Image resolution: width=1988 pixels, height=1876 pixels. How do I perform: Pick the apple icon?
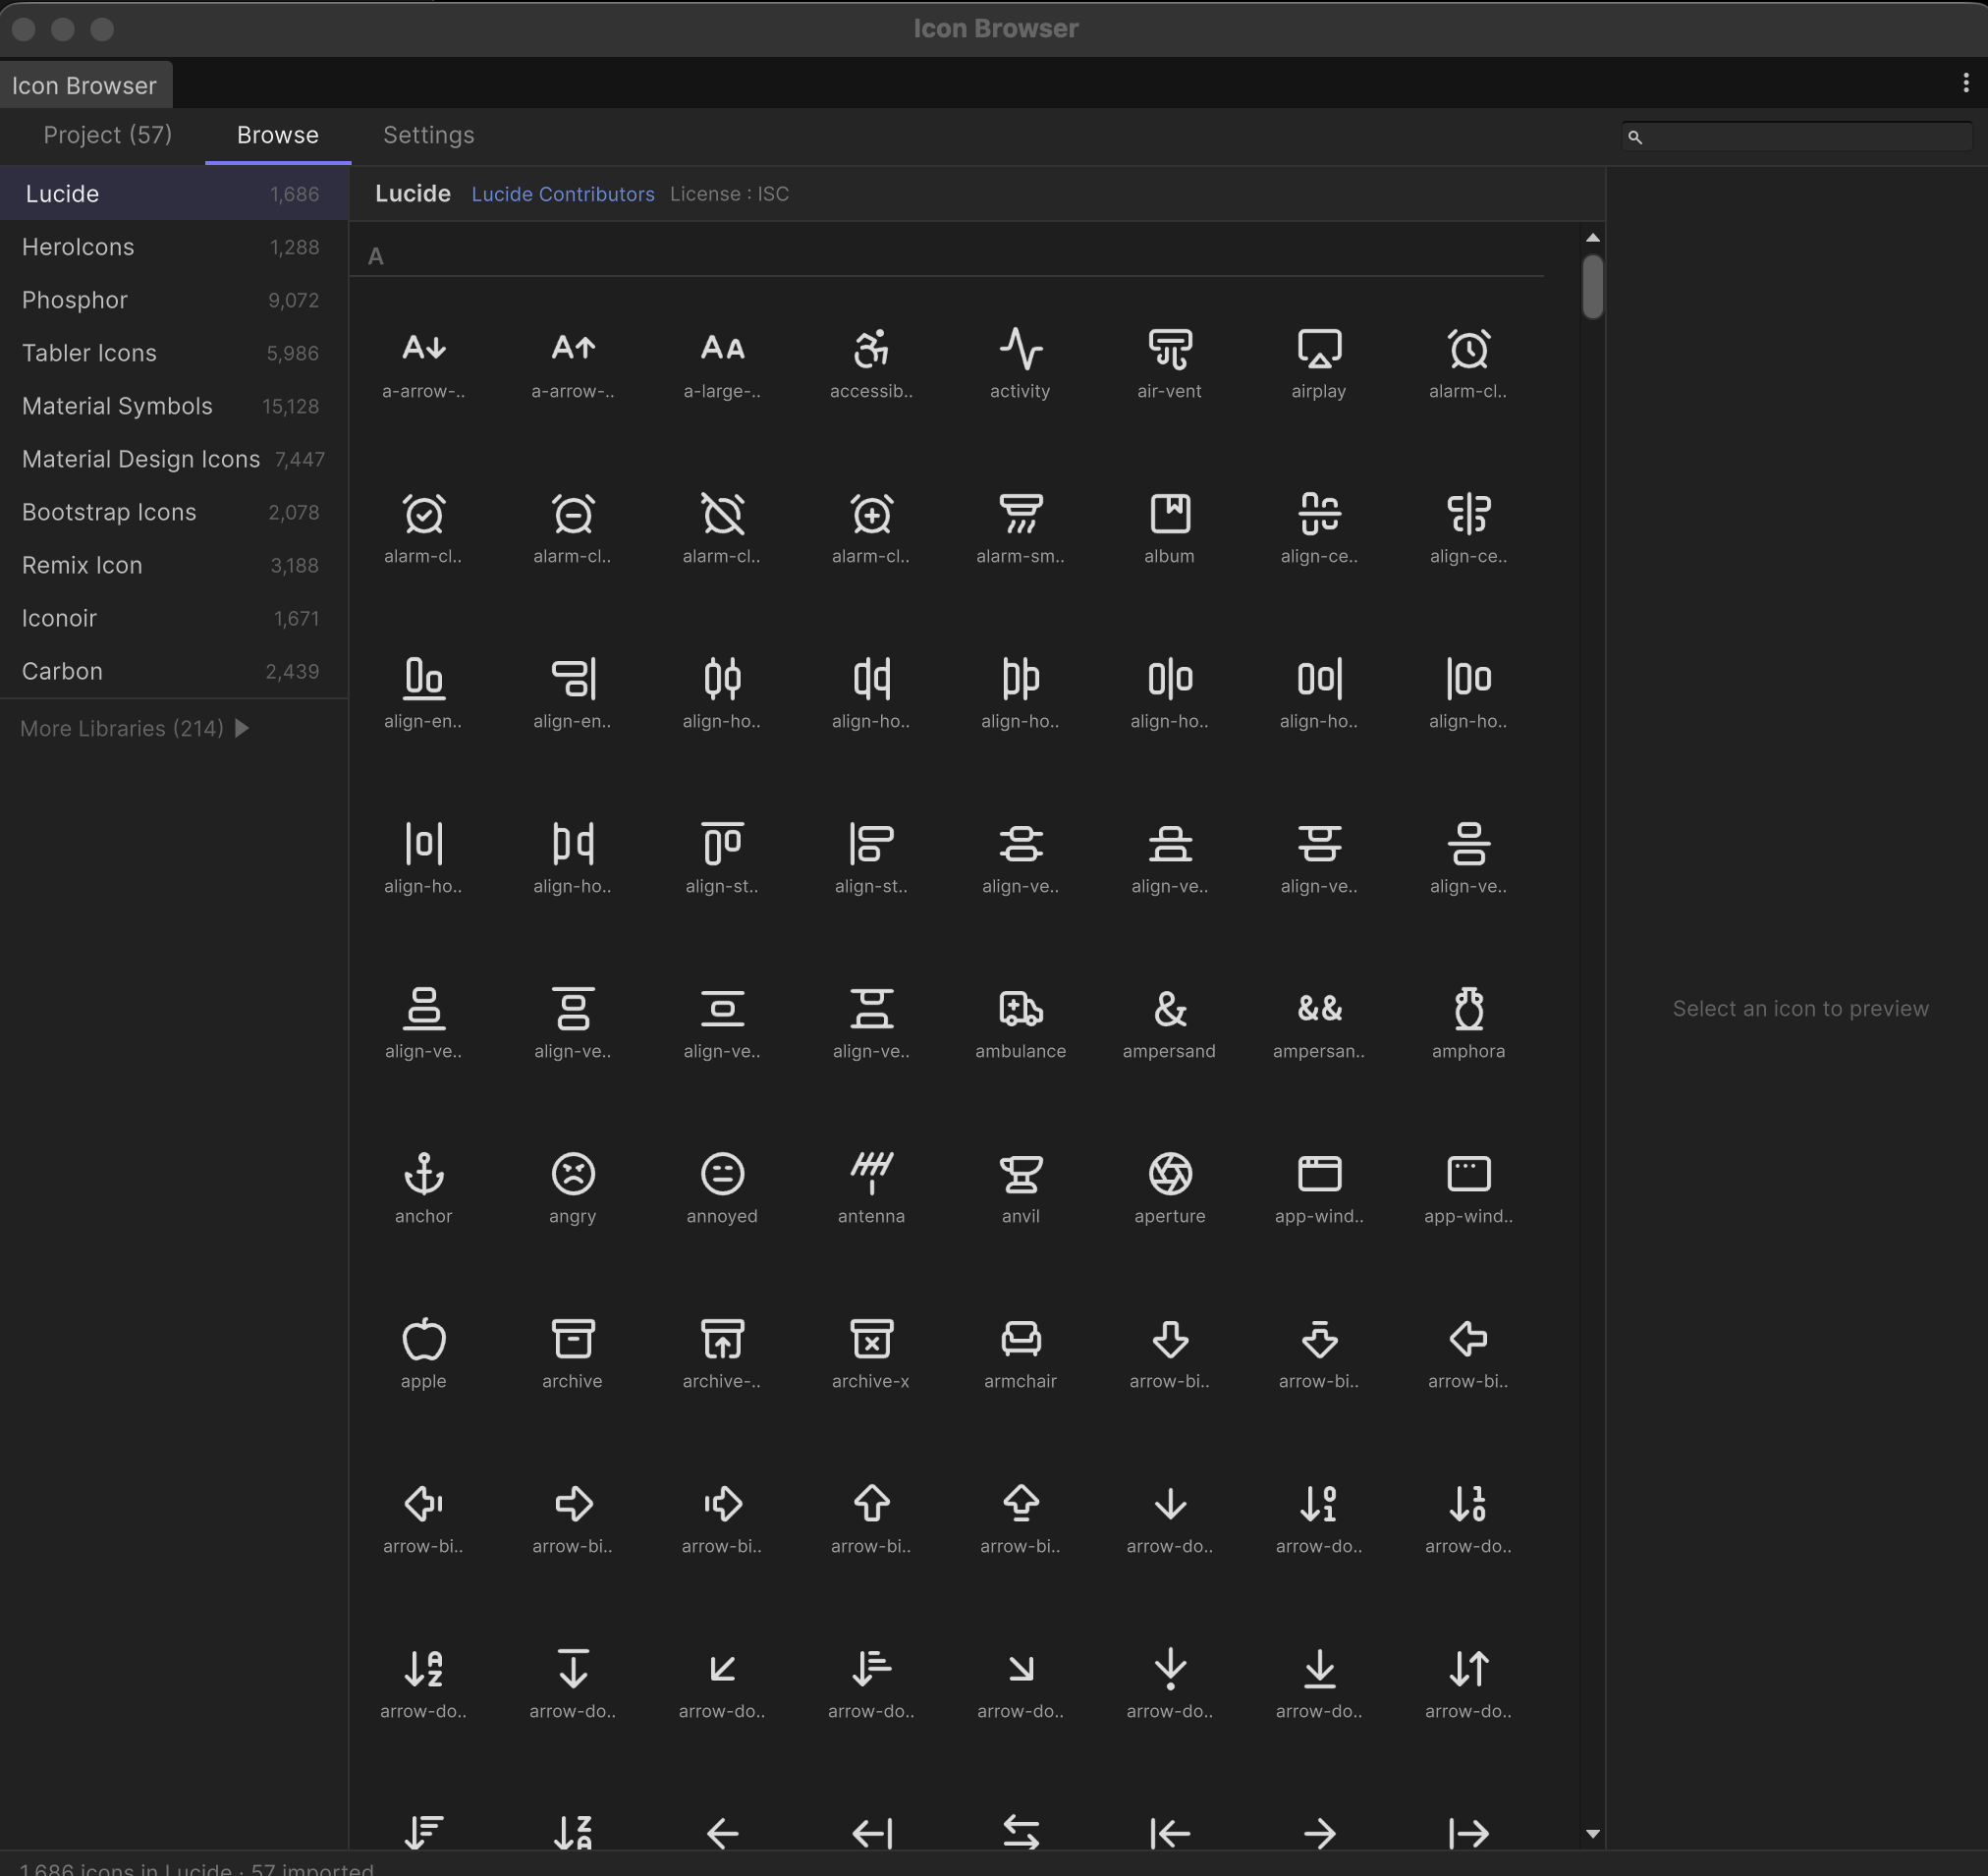[x=423, y=1339]
